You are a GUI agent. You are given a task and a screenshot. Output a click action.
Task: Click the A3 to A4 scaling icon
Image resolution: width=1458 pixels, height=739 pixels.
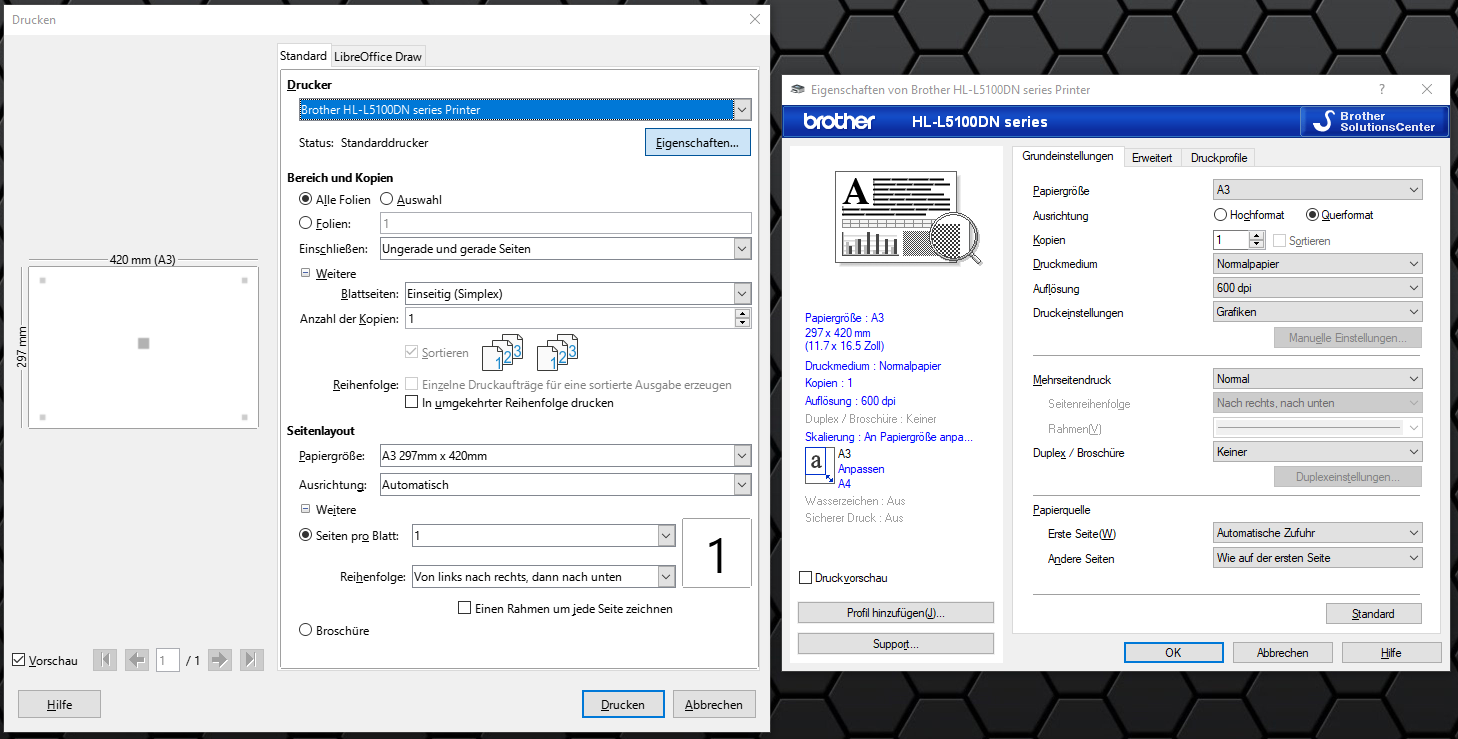(x=819, y=468)
